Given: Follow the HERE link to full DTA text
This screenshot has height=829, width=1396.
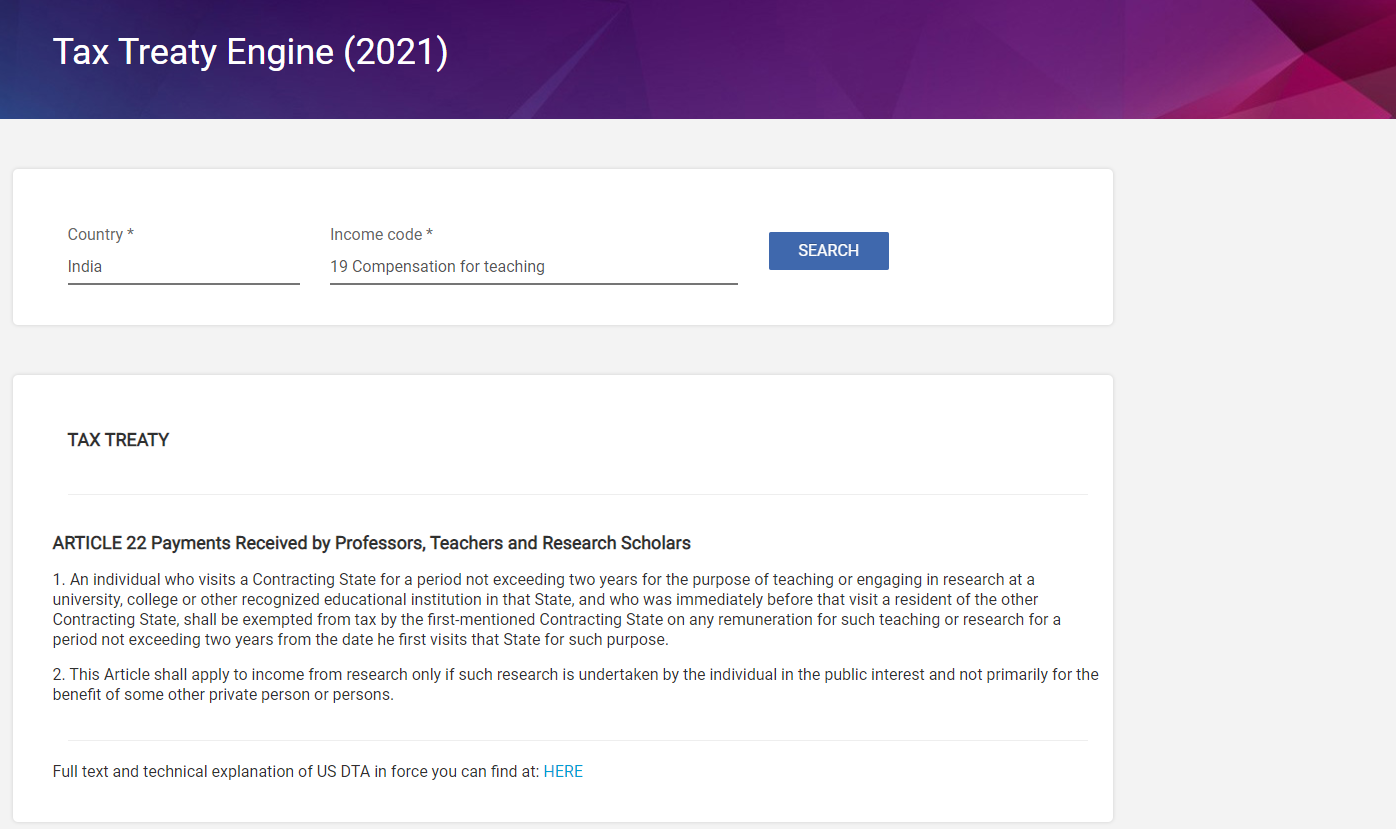Looking at the screenshot, I should (563, 772).
